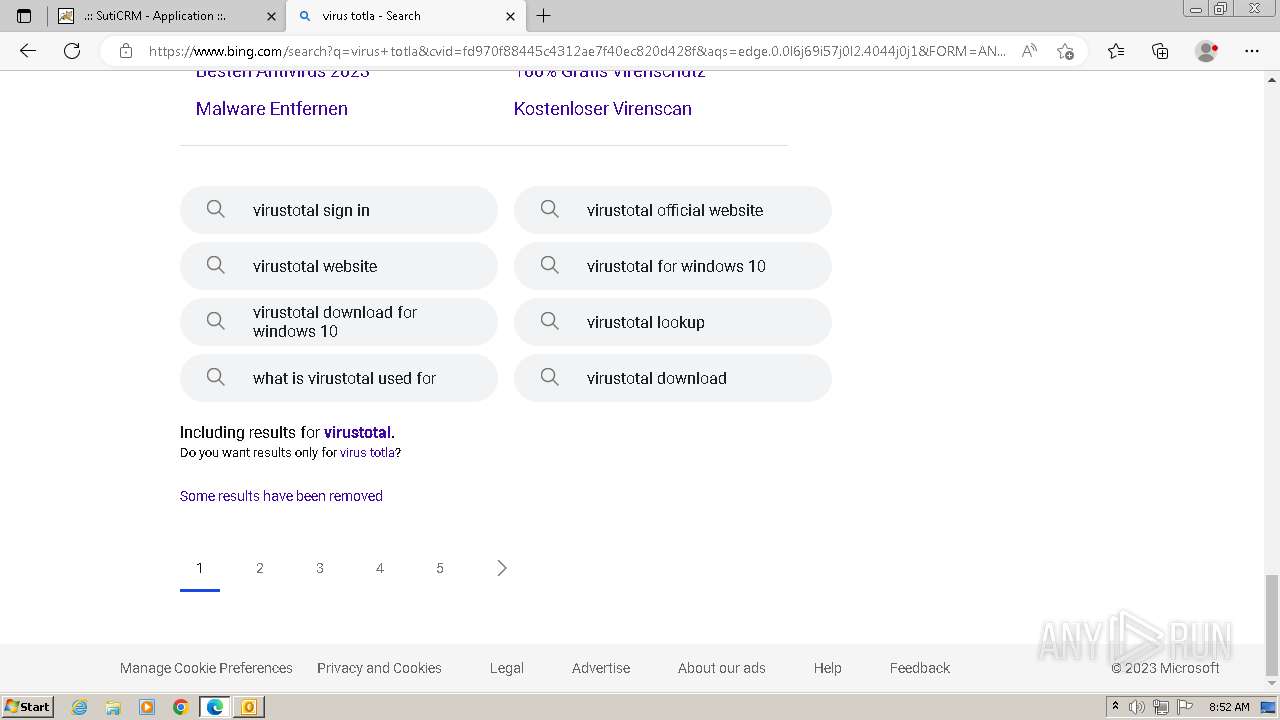Switch to Microsoft Edge taskbar icon
Screen dimensions: 1280x720
215,707
